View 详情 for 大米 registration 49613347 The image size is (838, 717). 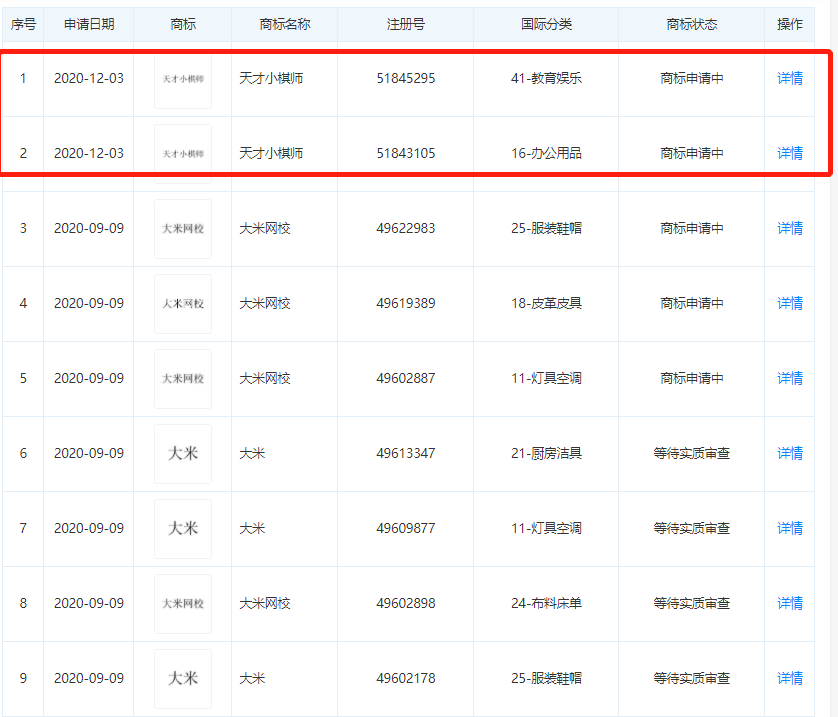coord(789,453)
